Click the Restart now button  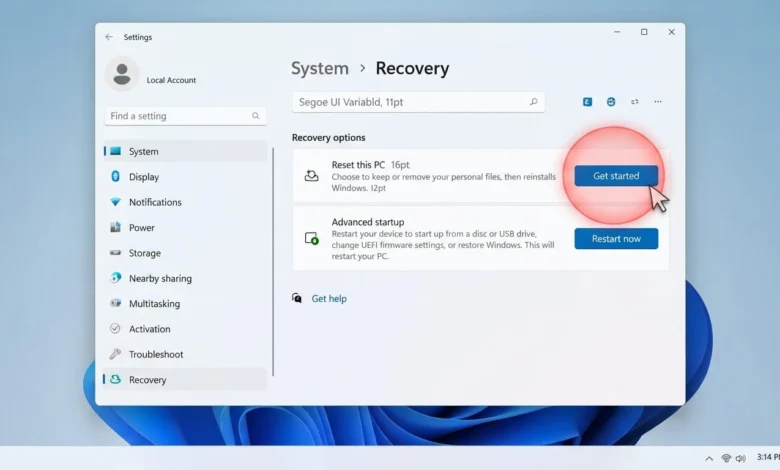(616, 239)
